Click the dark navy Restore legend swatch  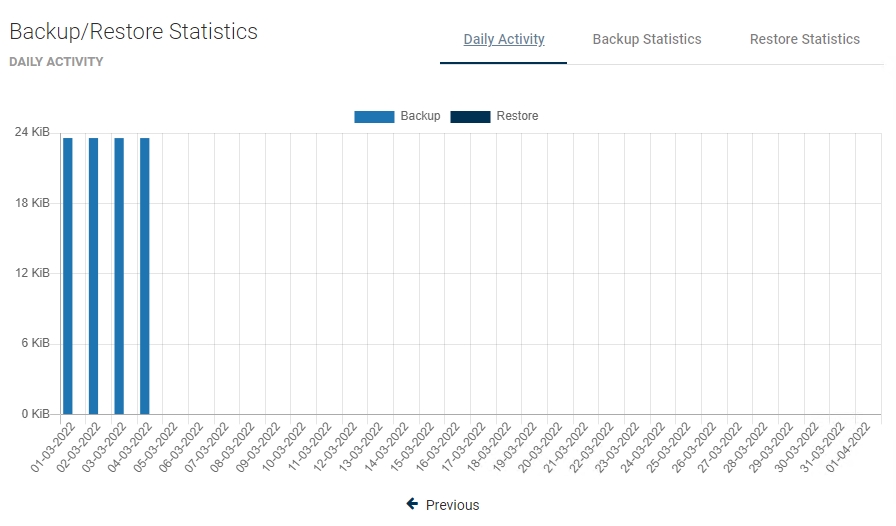click(470, 117)
